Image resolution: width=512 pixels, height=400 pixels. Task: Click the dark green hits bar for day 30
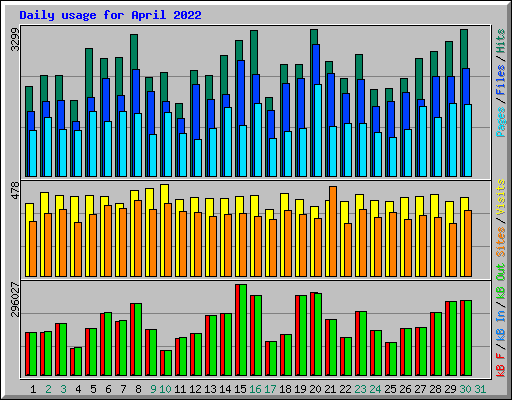point(464,49)
